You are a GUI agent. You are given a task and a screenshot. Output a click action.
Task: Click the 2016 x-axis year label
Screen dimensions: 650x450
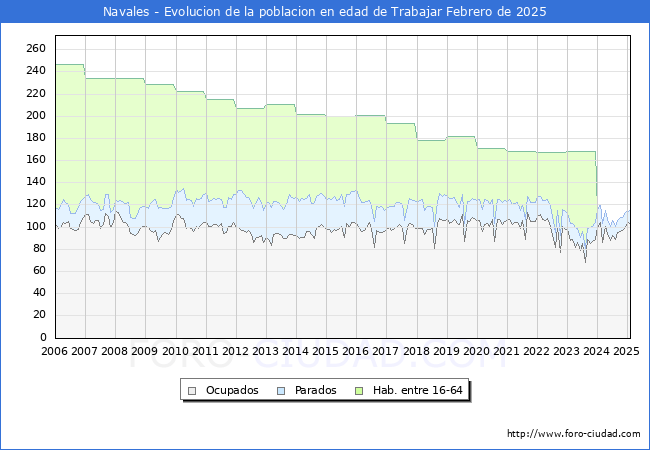(x=355, y=351)
